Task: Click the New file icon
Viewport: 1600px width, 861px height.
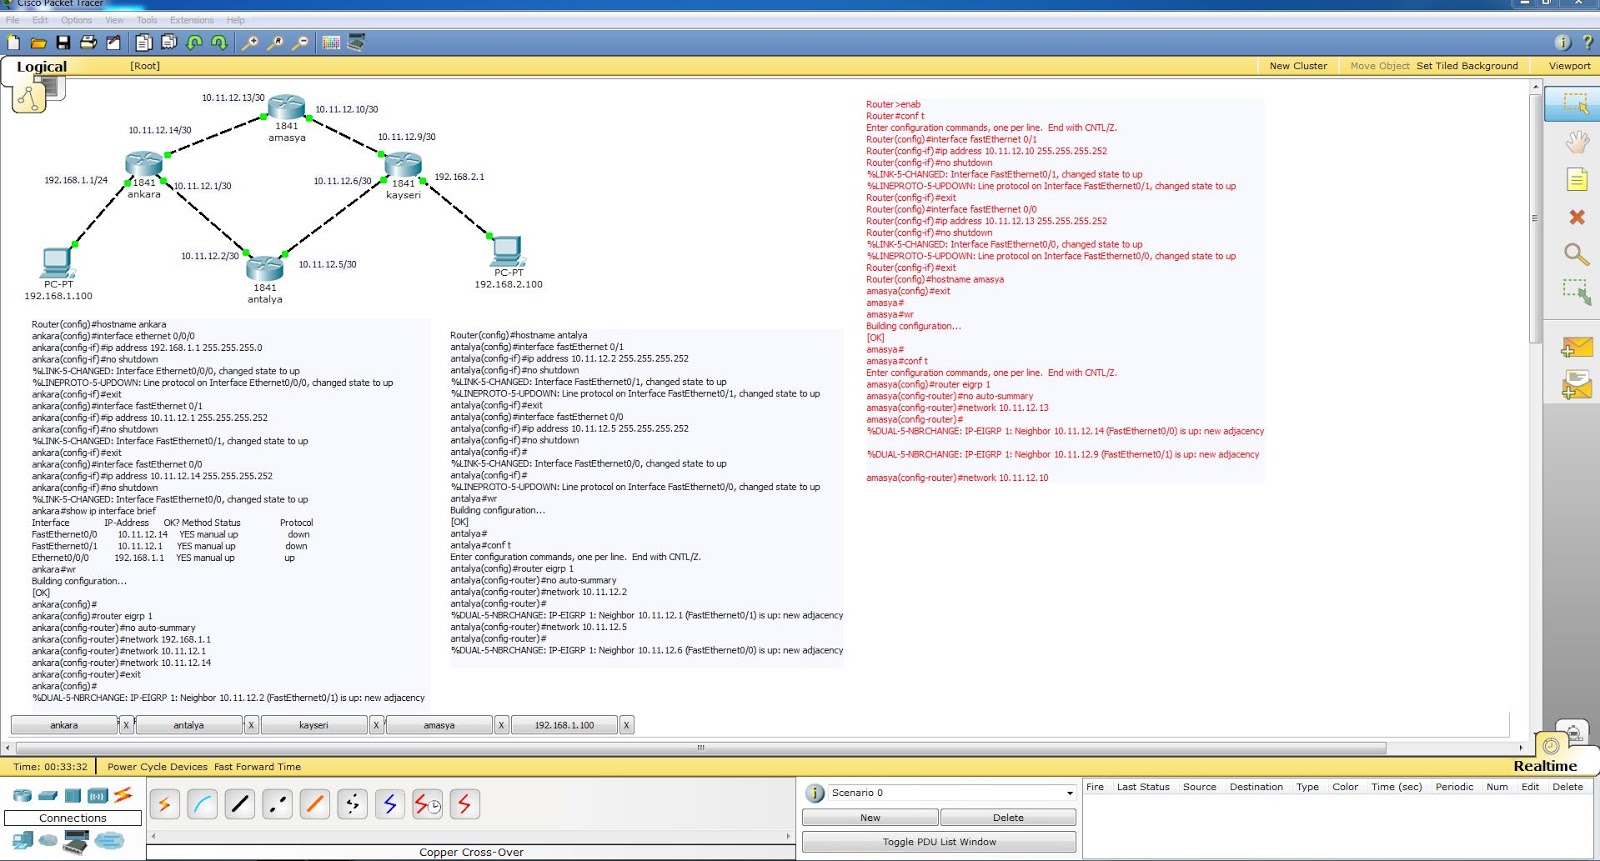Action: coord(13,42)
